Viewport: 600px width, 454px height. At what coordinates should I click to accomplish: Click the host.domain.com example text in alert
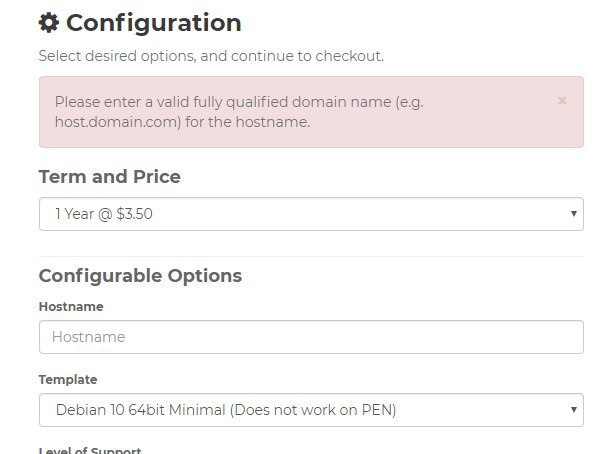[118, 122]
